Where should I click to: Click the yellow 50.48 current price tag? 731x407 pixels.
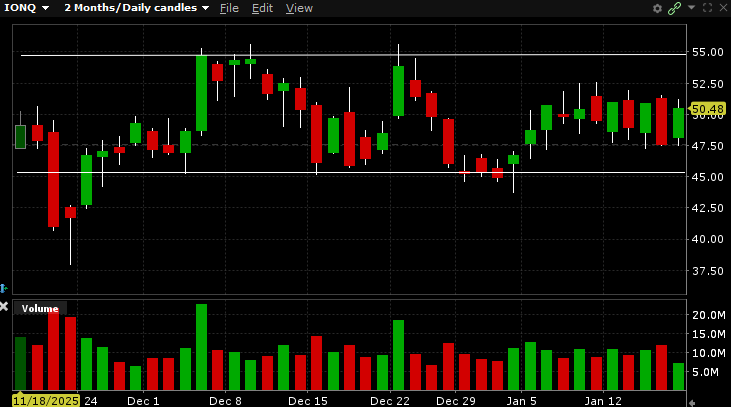pyautogui.click(x=707, y=109)
